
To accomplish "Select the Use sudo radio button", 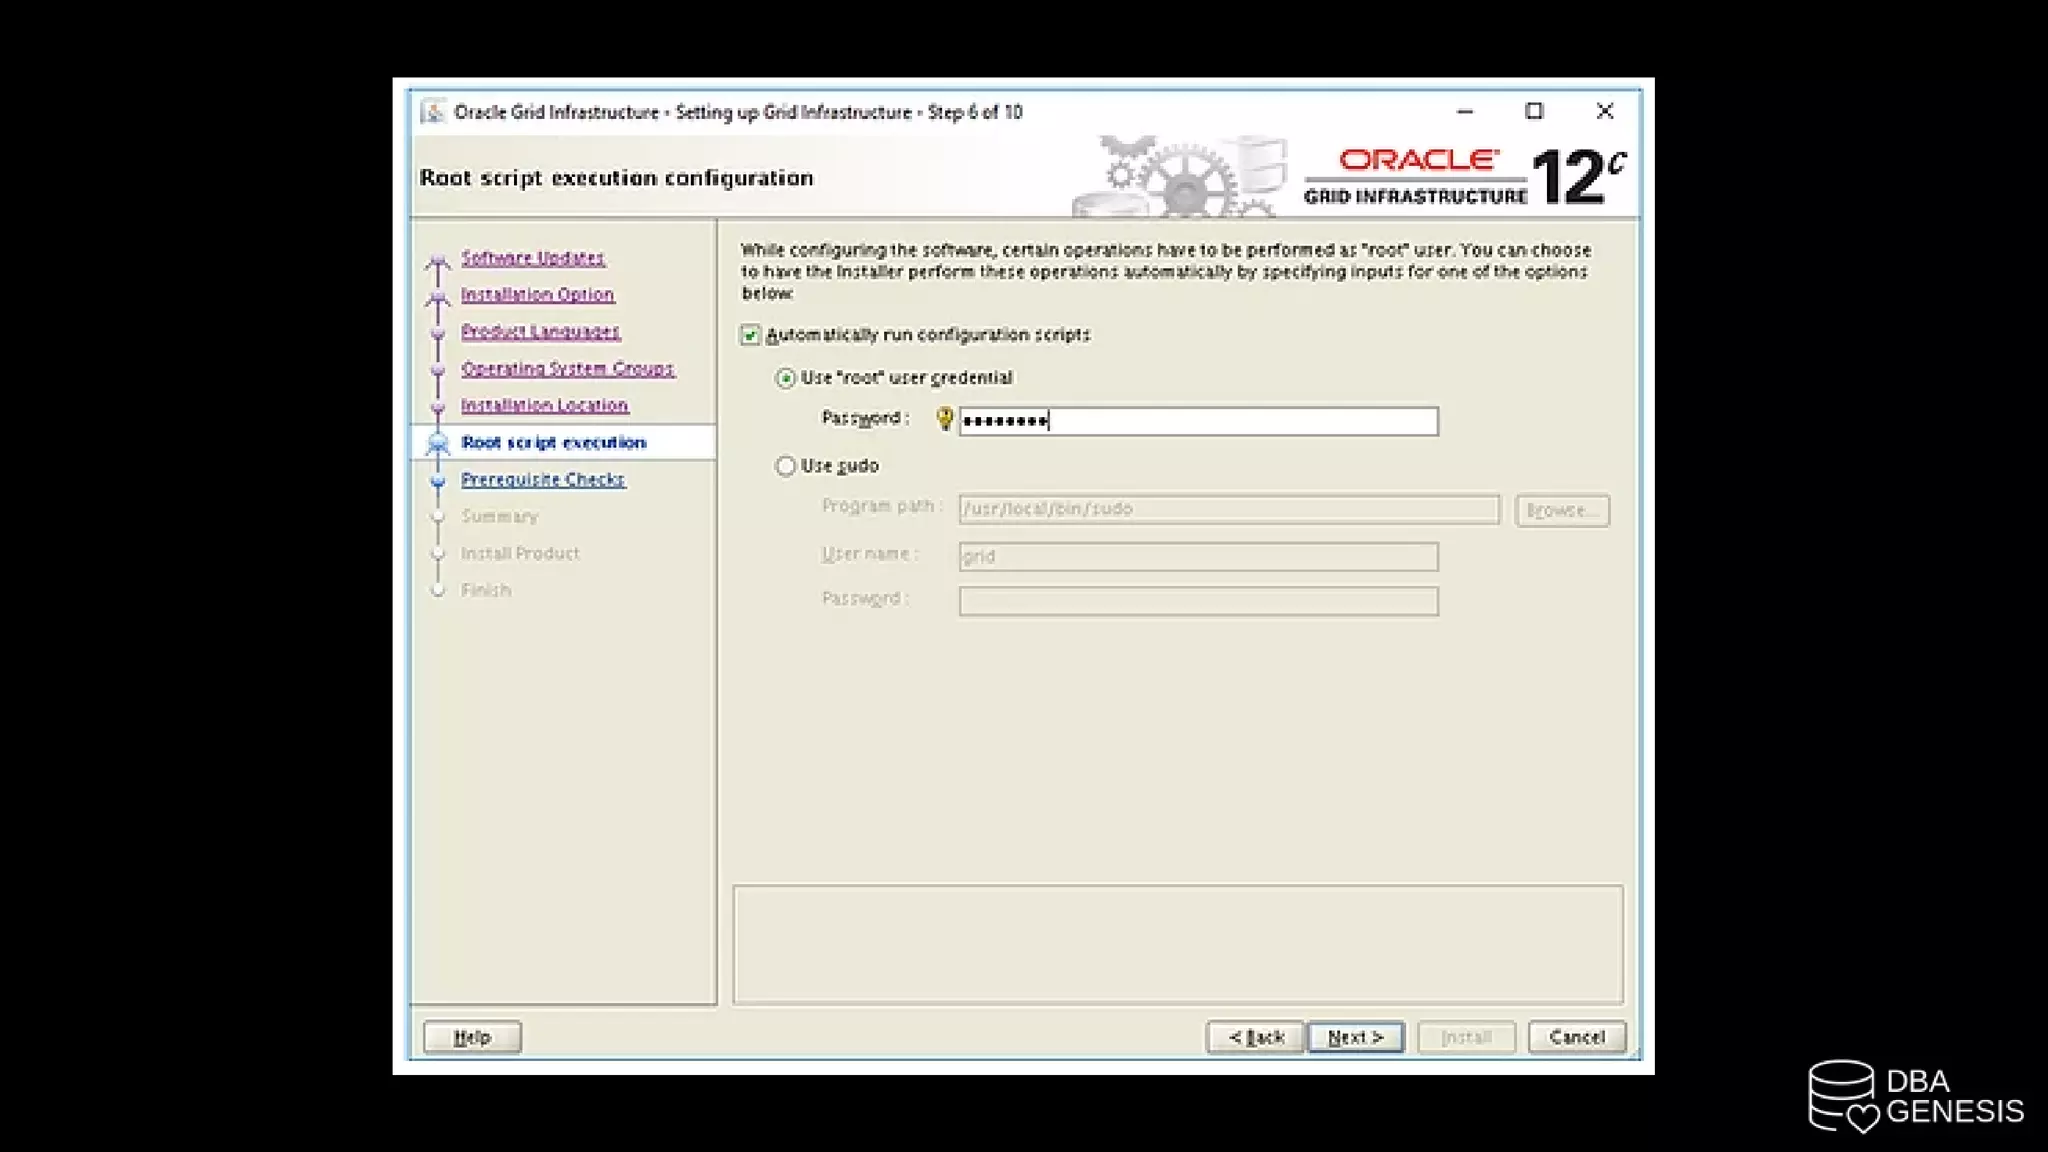I will tap(786, 466).
